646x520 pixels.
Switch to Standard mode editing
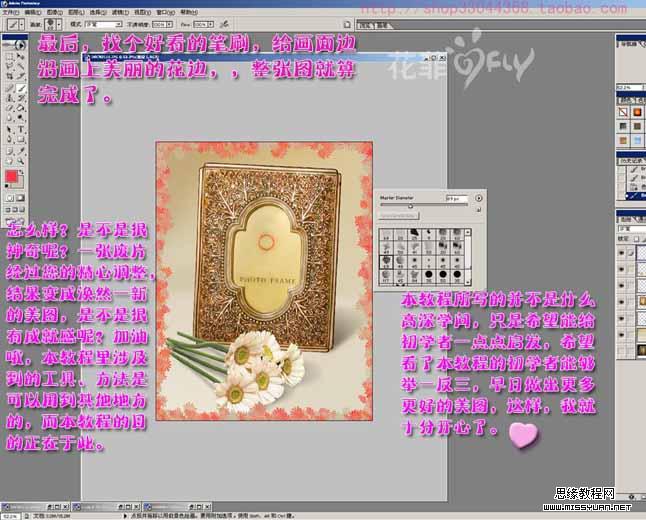click(x=10, y=198)
